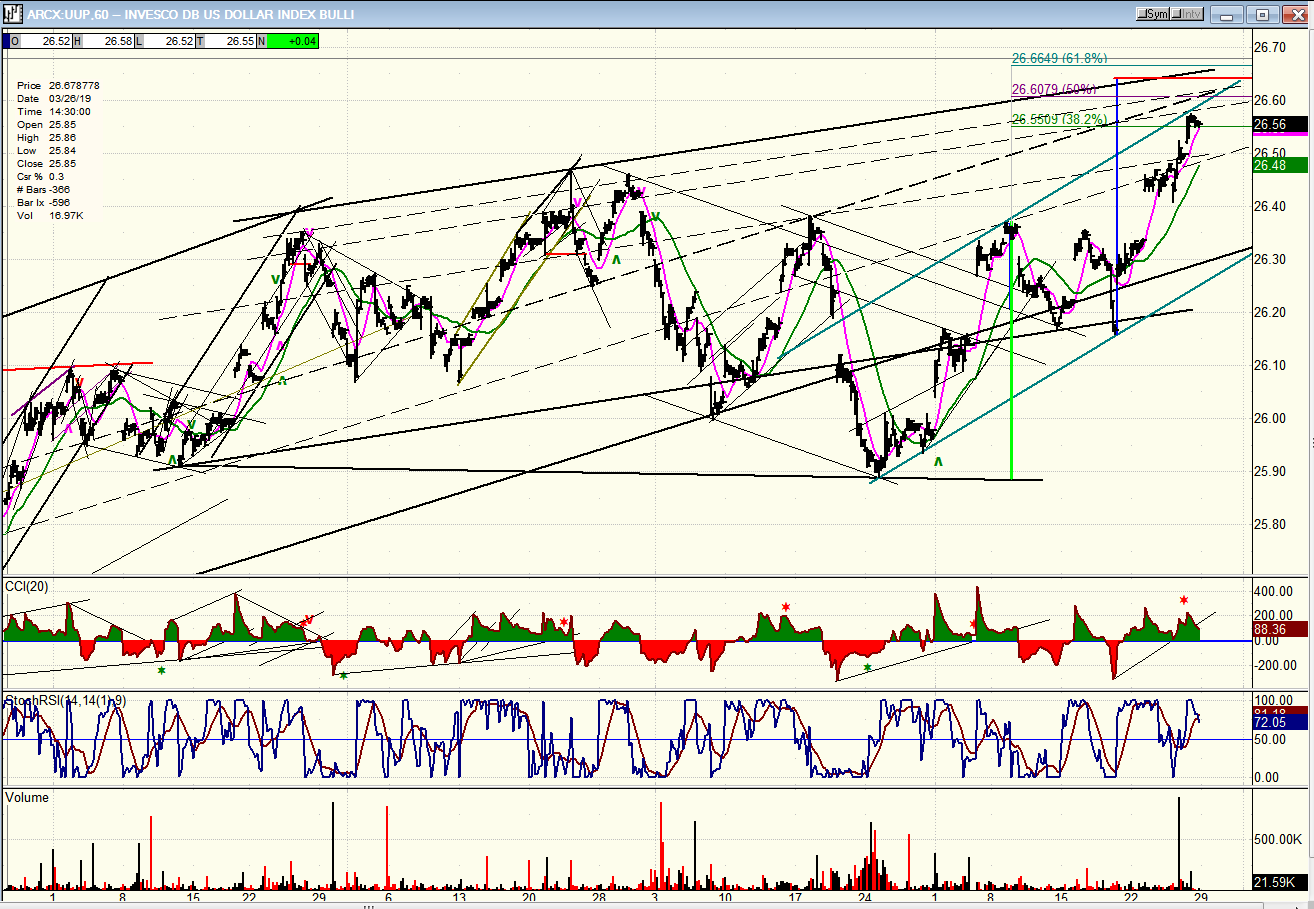Click the 21.59K volume value marker
This screenshot has height=909, width=1314.
[1278, 882]
